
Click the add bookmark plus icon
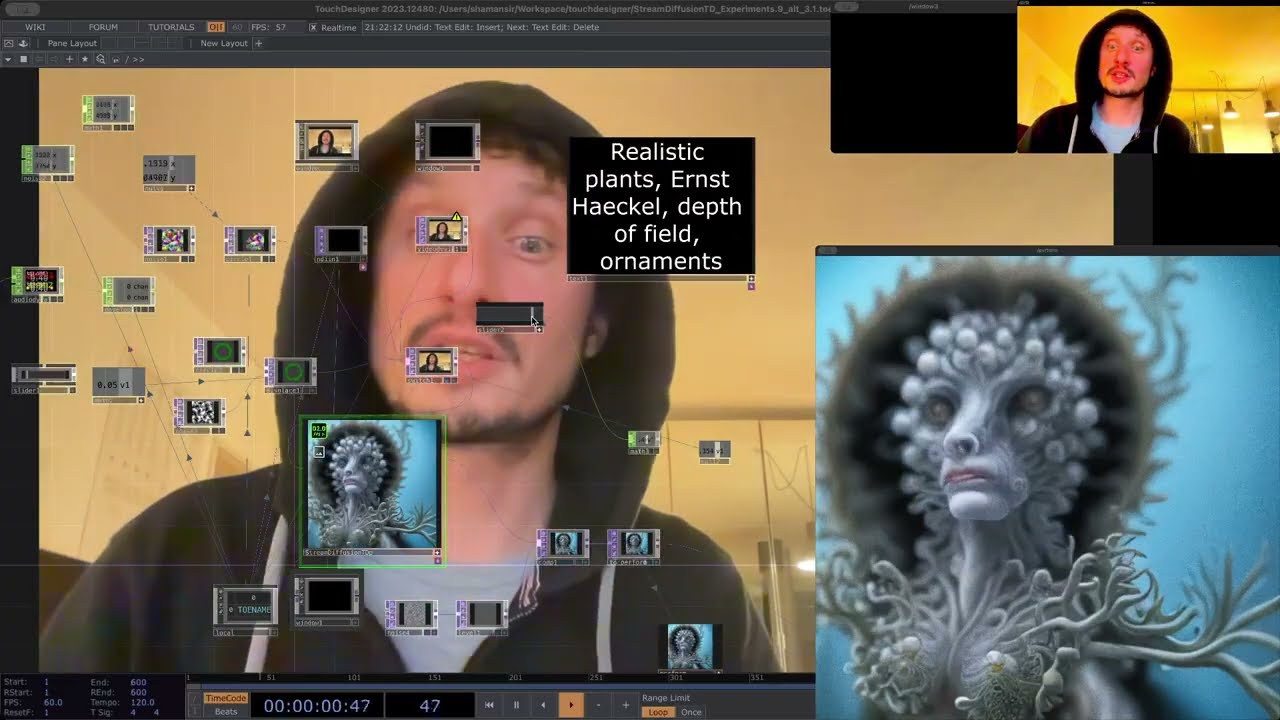pos(69,60)
